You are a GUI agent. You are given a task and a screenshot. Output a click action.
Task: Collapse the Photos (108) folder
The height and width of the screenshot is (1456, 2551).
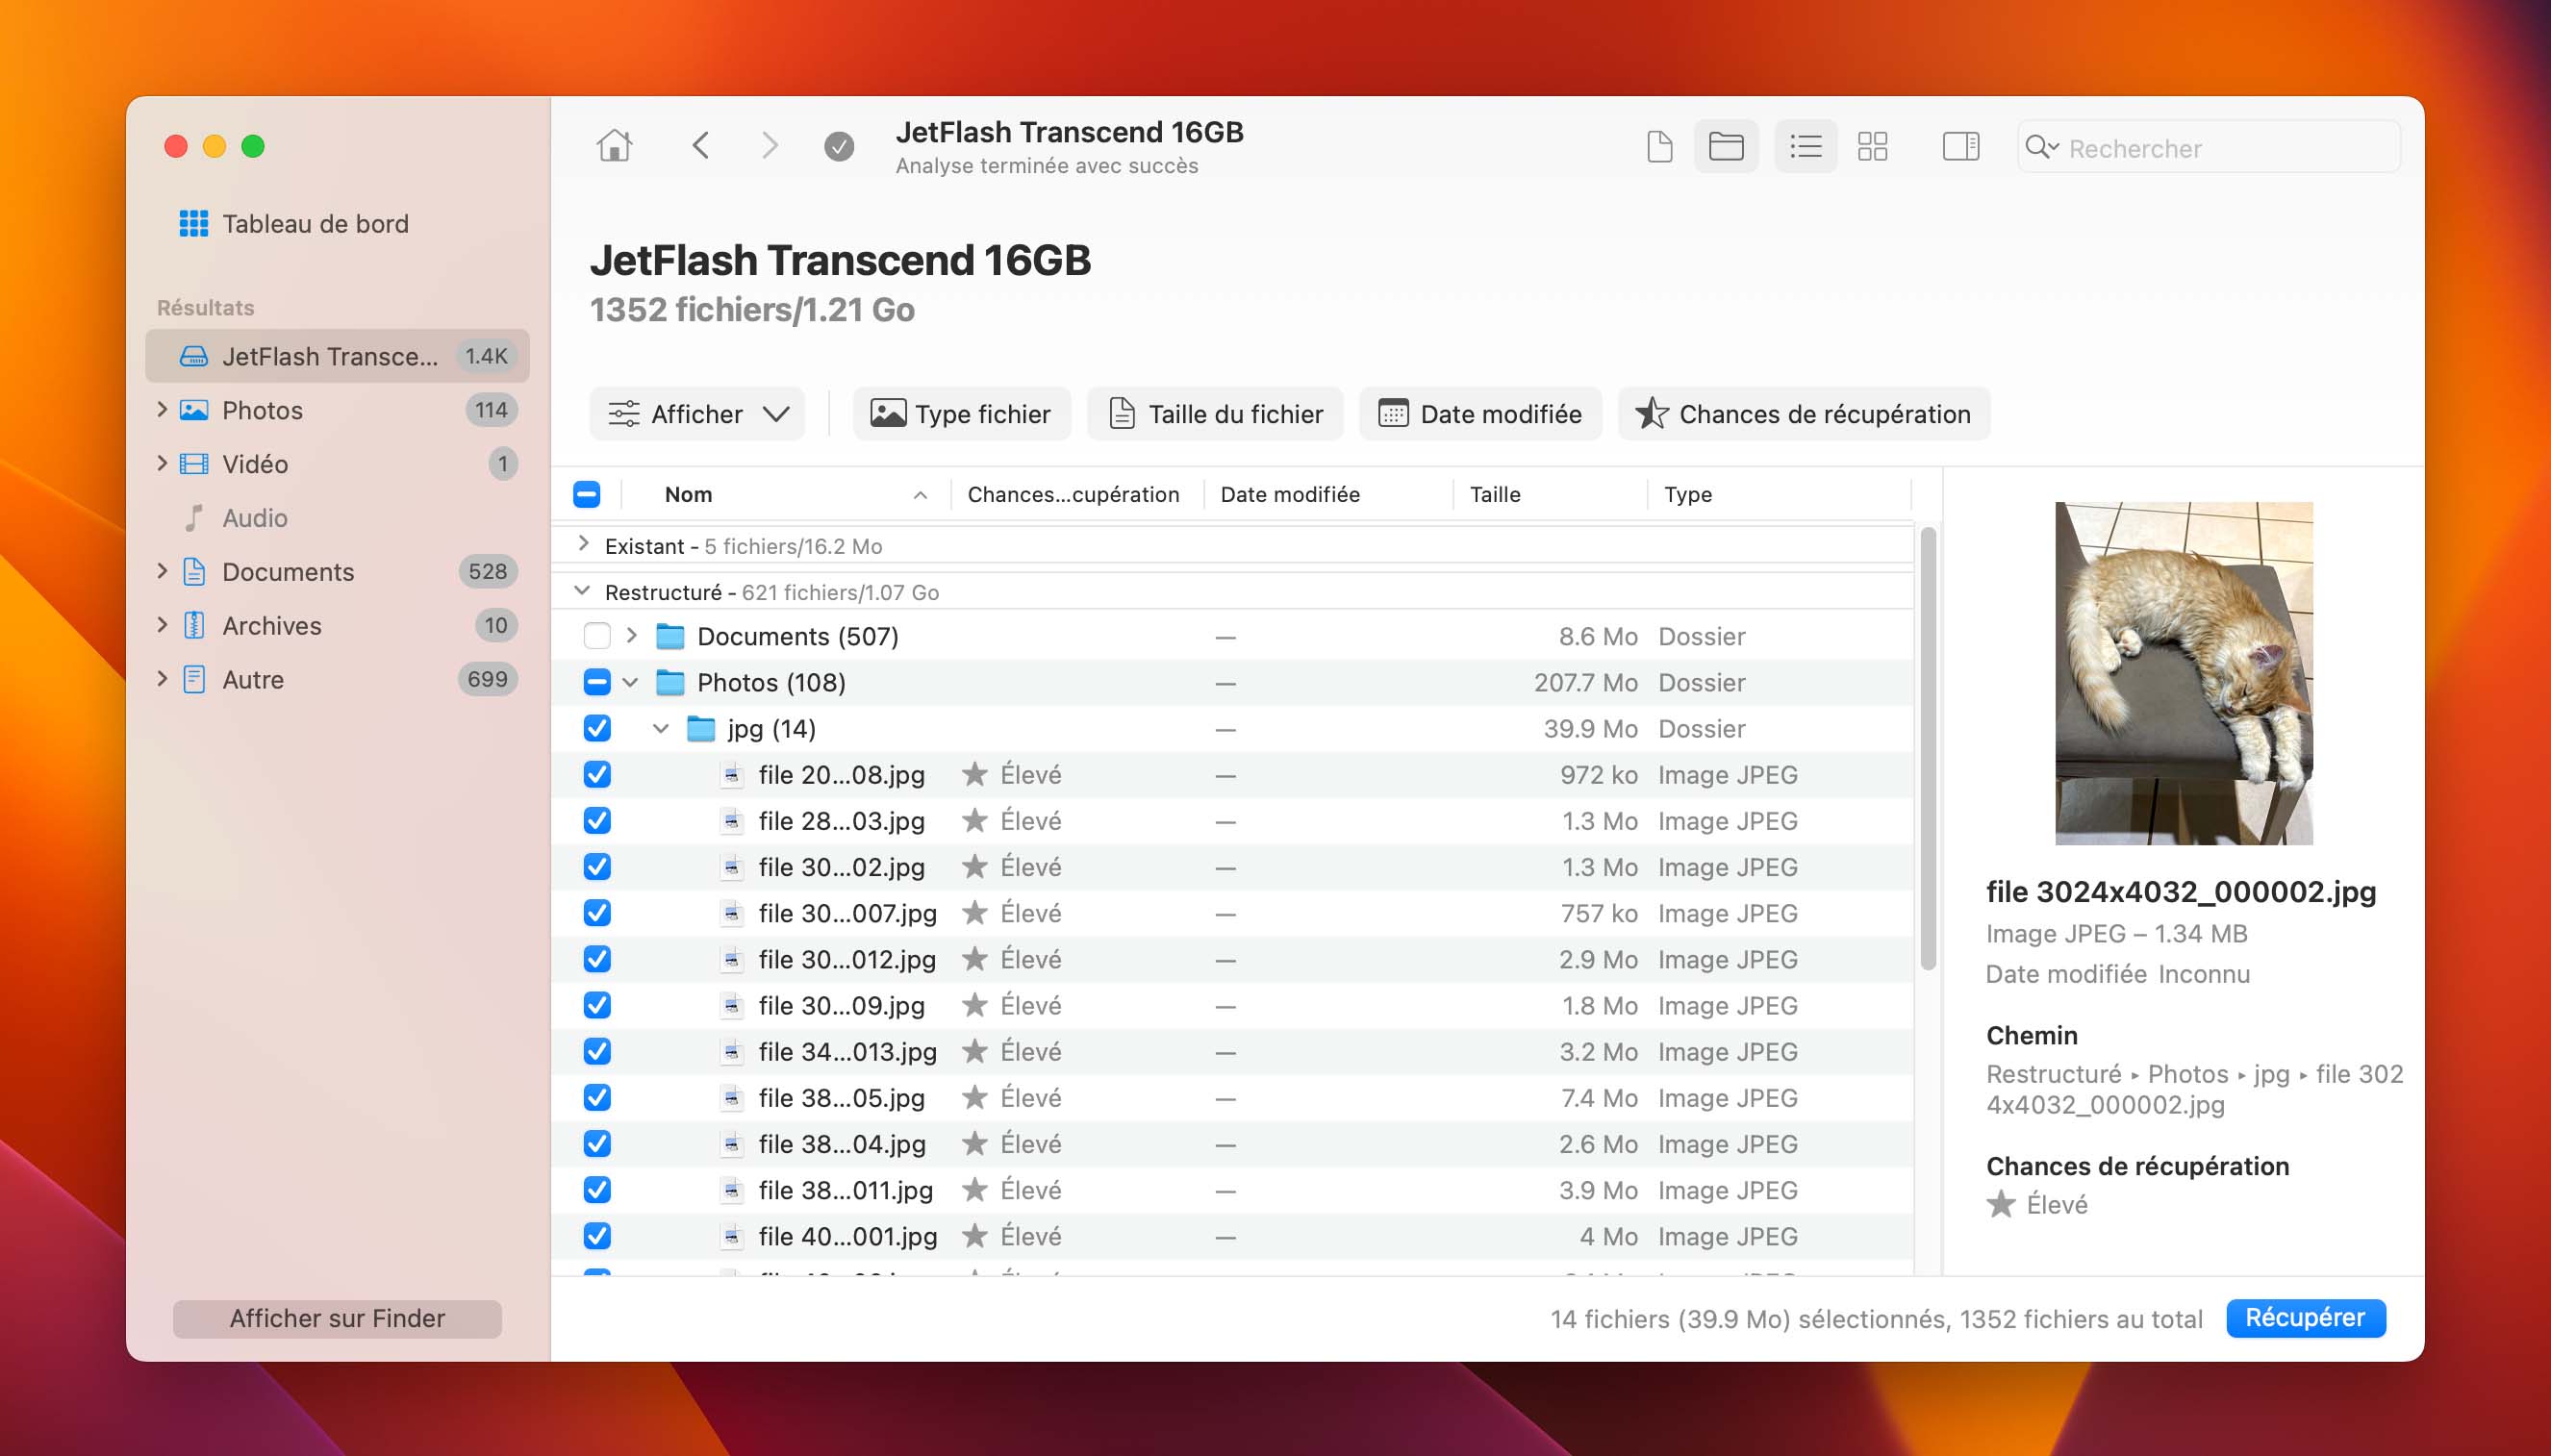pos(630,683)
